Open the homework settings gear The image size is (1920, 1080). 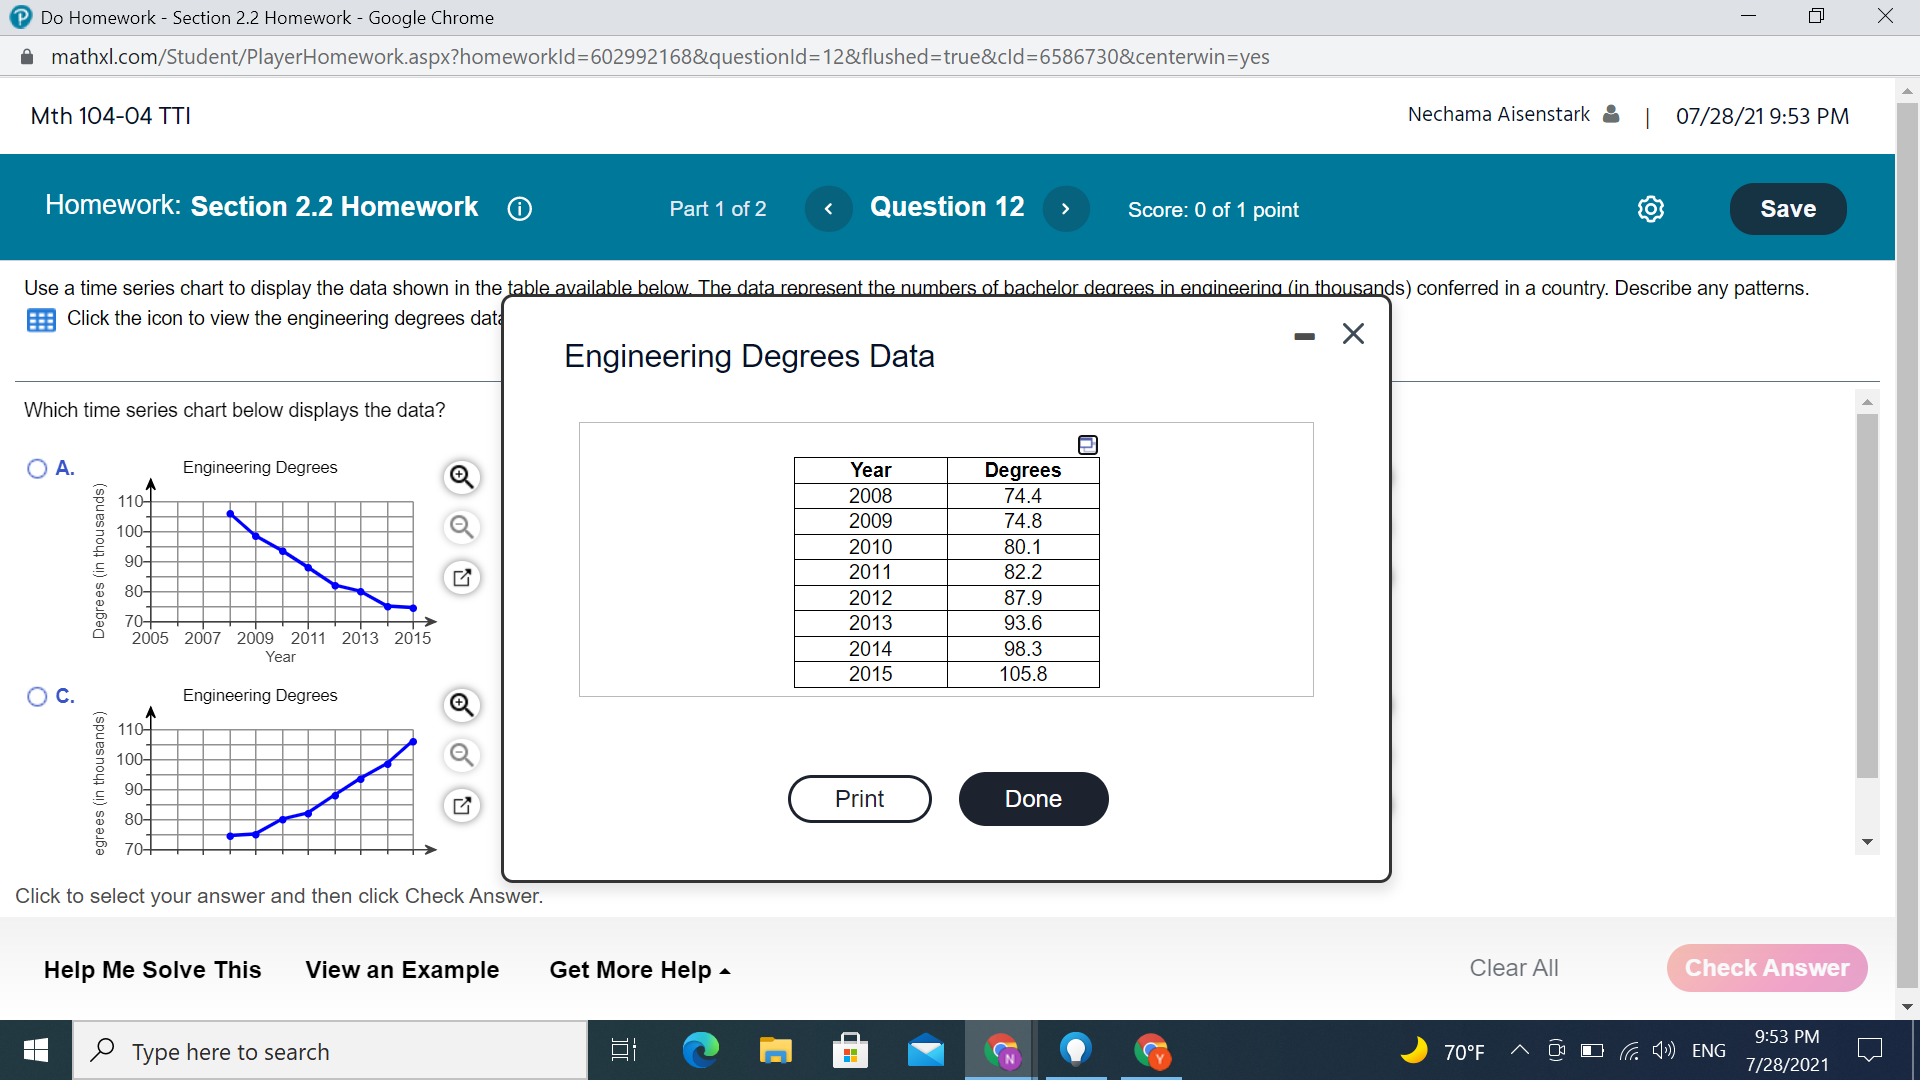click(1650, 209)
